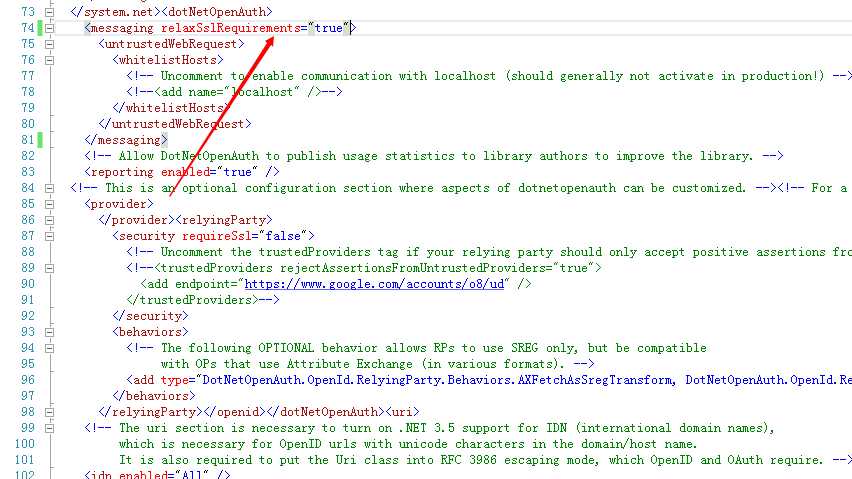Click line number 81 in the gutter
Screen dimensions: 852x479
28,140
